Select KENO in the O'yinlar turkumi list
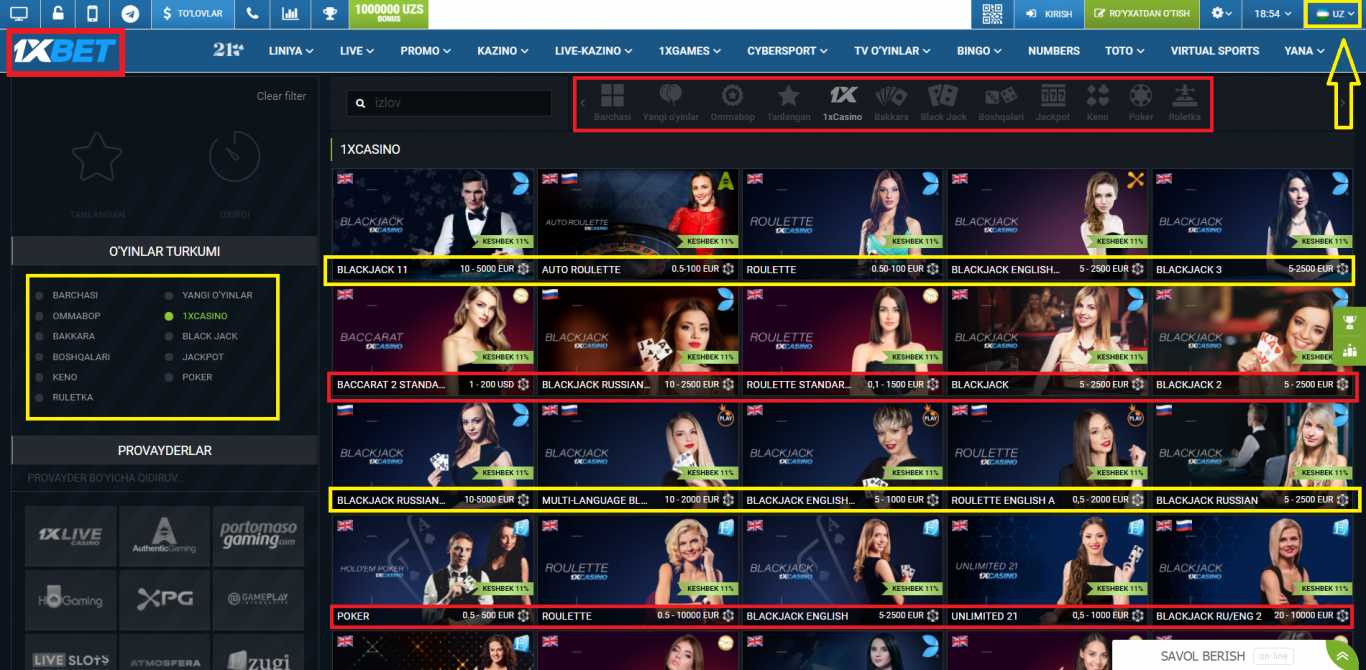1366x670 pixels. click(x=64, y=377)
